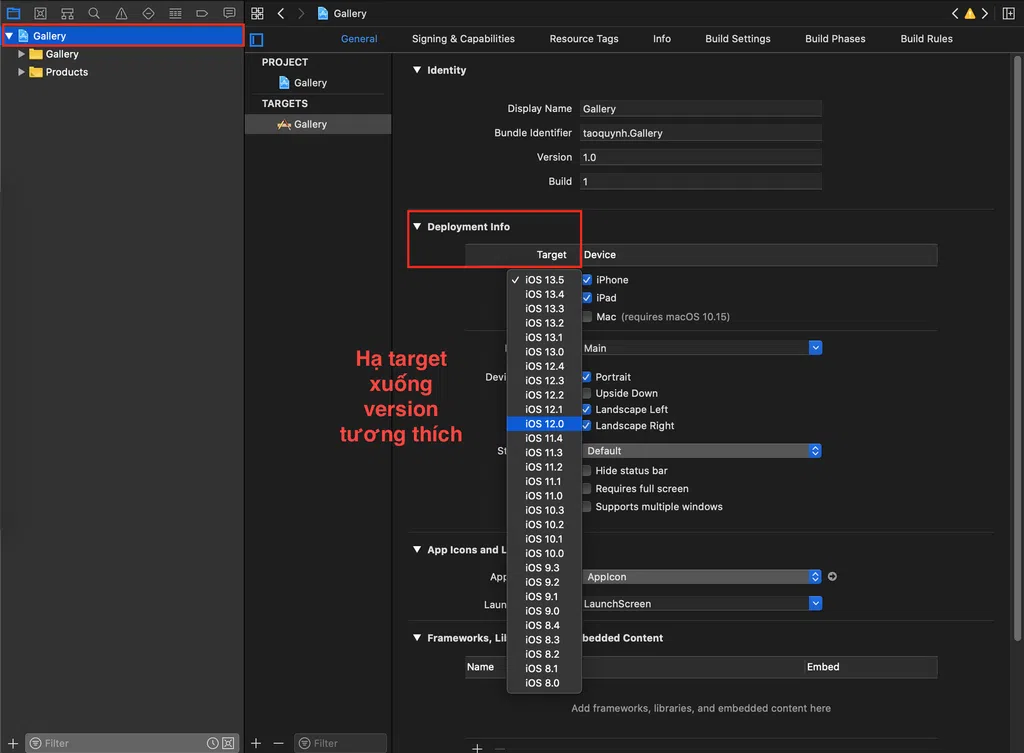This screenshot has width=1024, height=753.
Task: Collapse the Gallery project root
Action: (9, 36)
